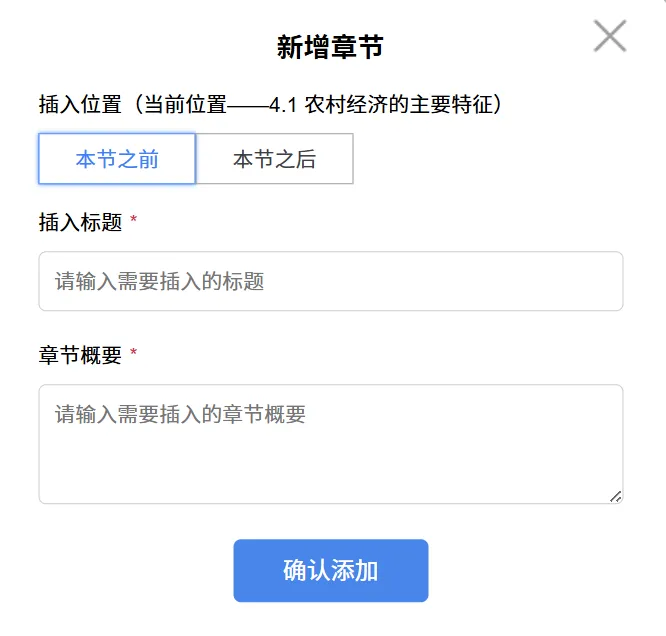Switch insert position to after this section
The height and width of the screenshot is (636, 666).
(274, 159)
